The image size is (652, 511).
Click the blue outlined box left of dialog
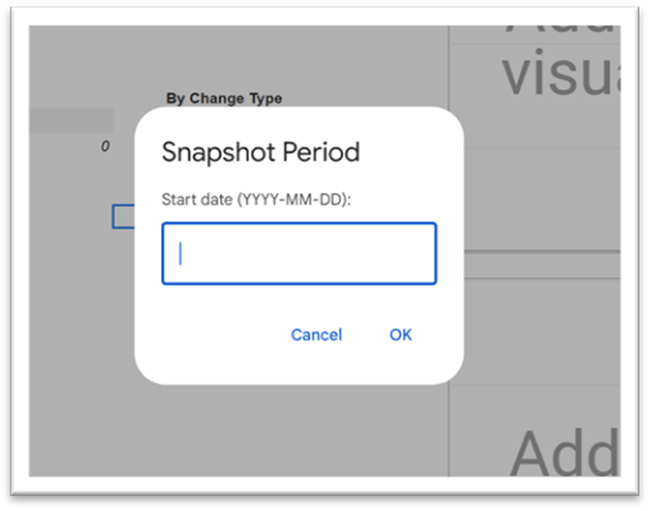(x=123, y=216)
